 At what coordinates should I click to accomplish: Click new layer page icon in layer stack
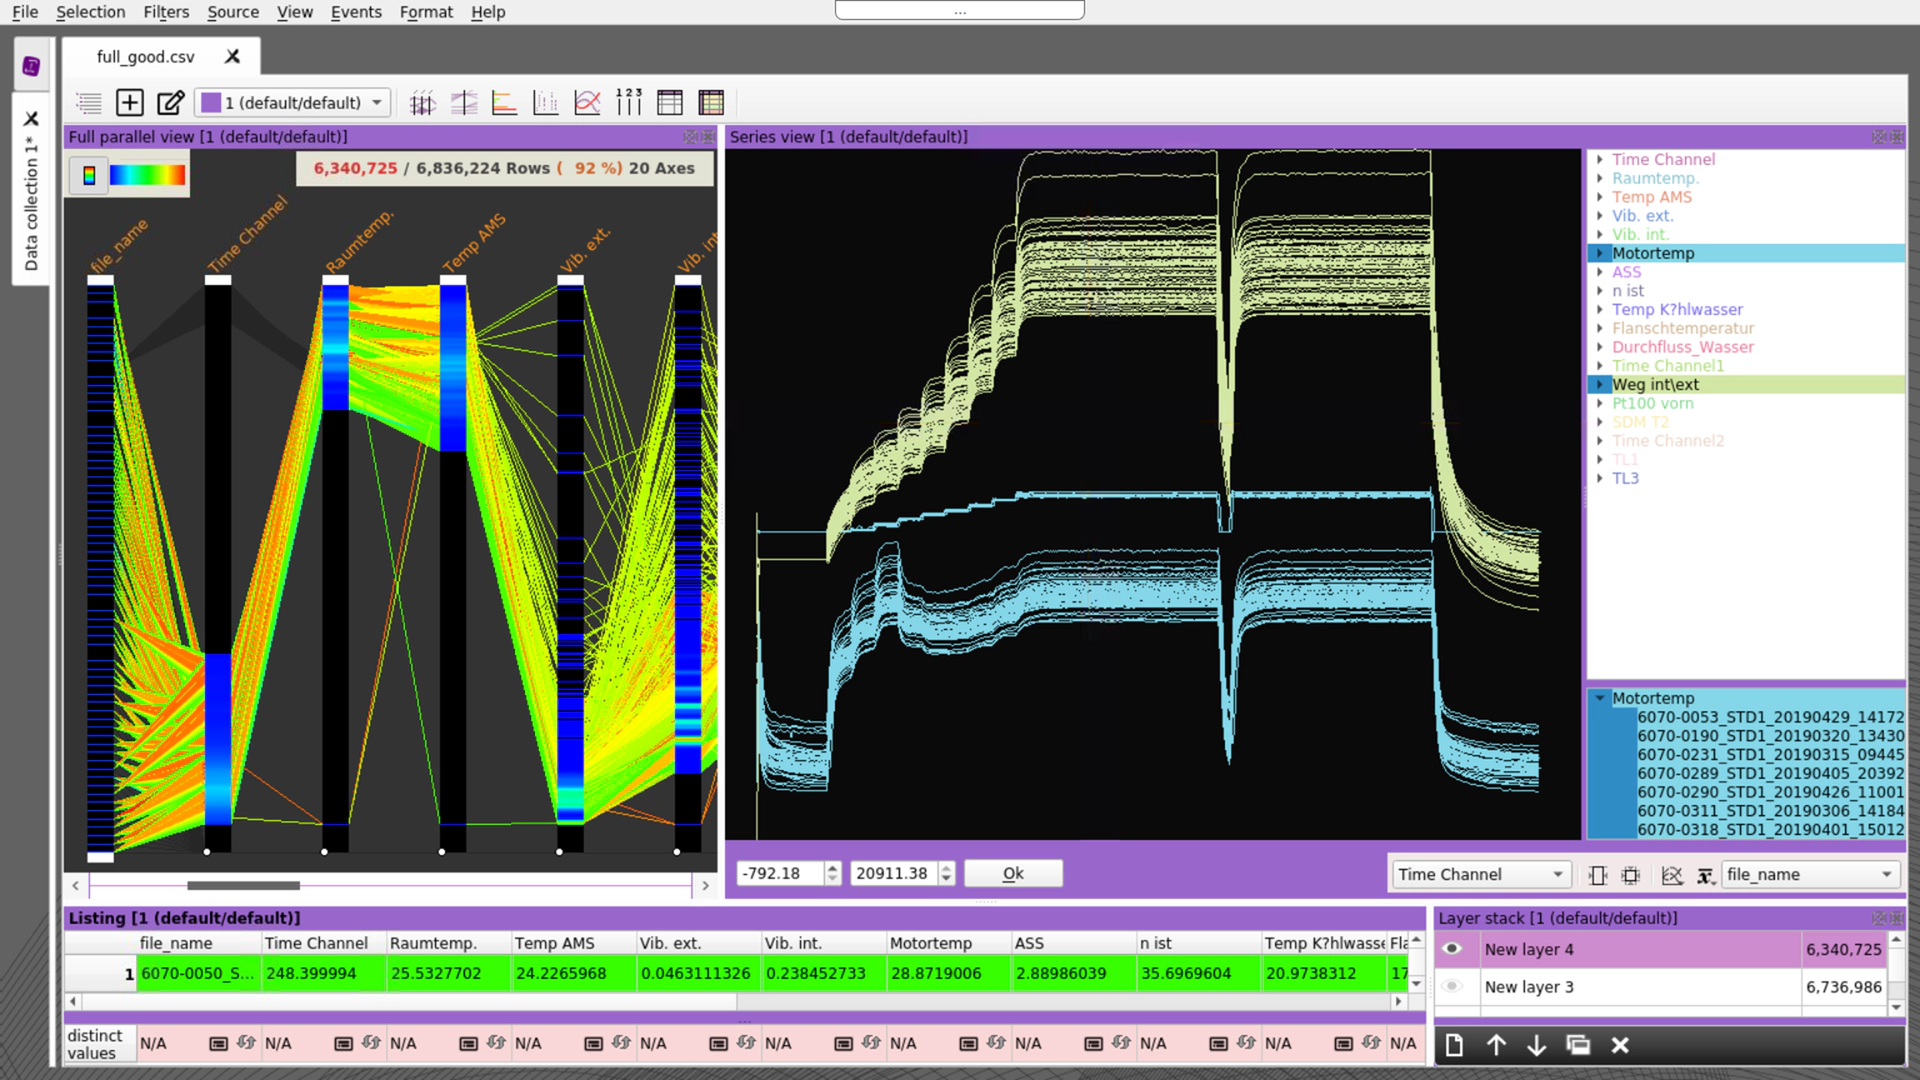[1454, 1045]
